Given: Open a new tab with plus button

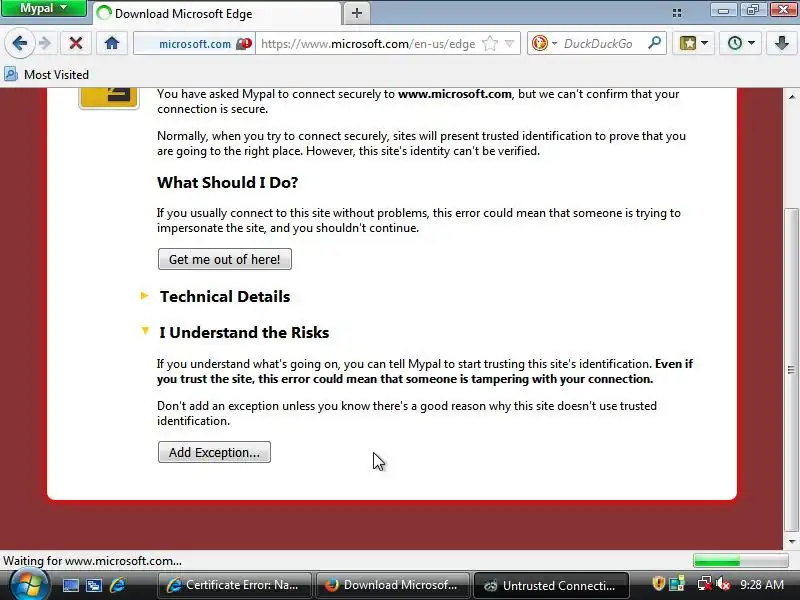Looking at the screenshot, I should click(x=357, y=13).
